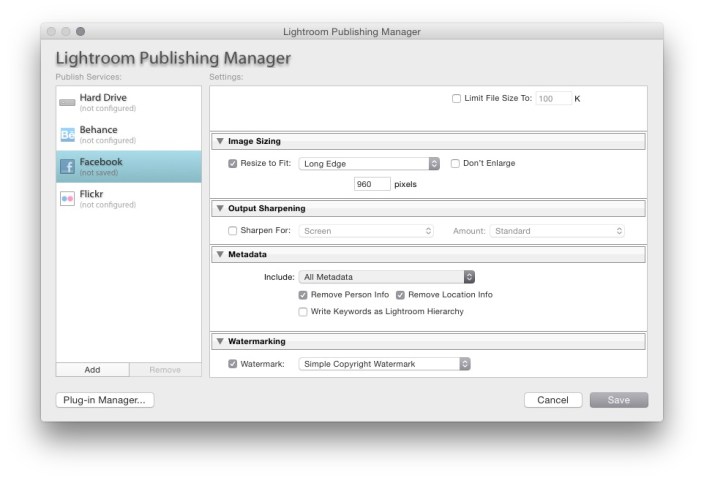Enable the Sharpen For checkbox
Screen dimensions: 704x480
coord(233,230)
